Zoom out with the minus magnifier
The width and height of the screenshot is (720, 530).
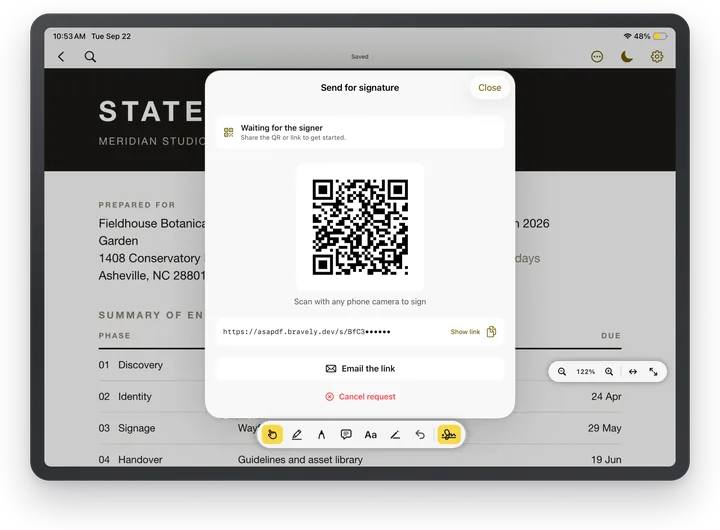(562, 372)
